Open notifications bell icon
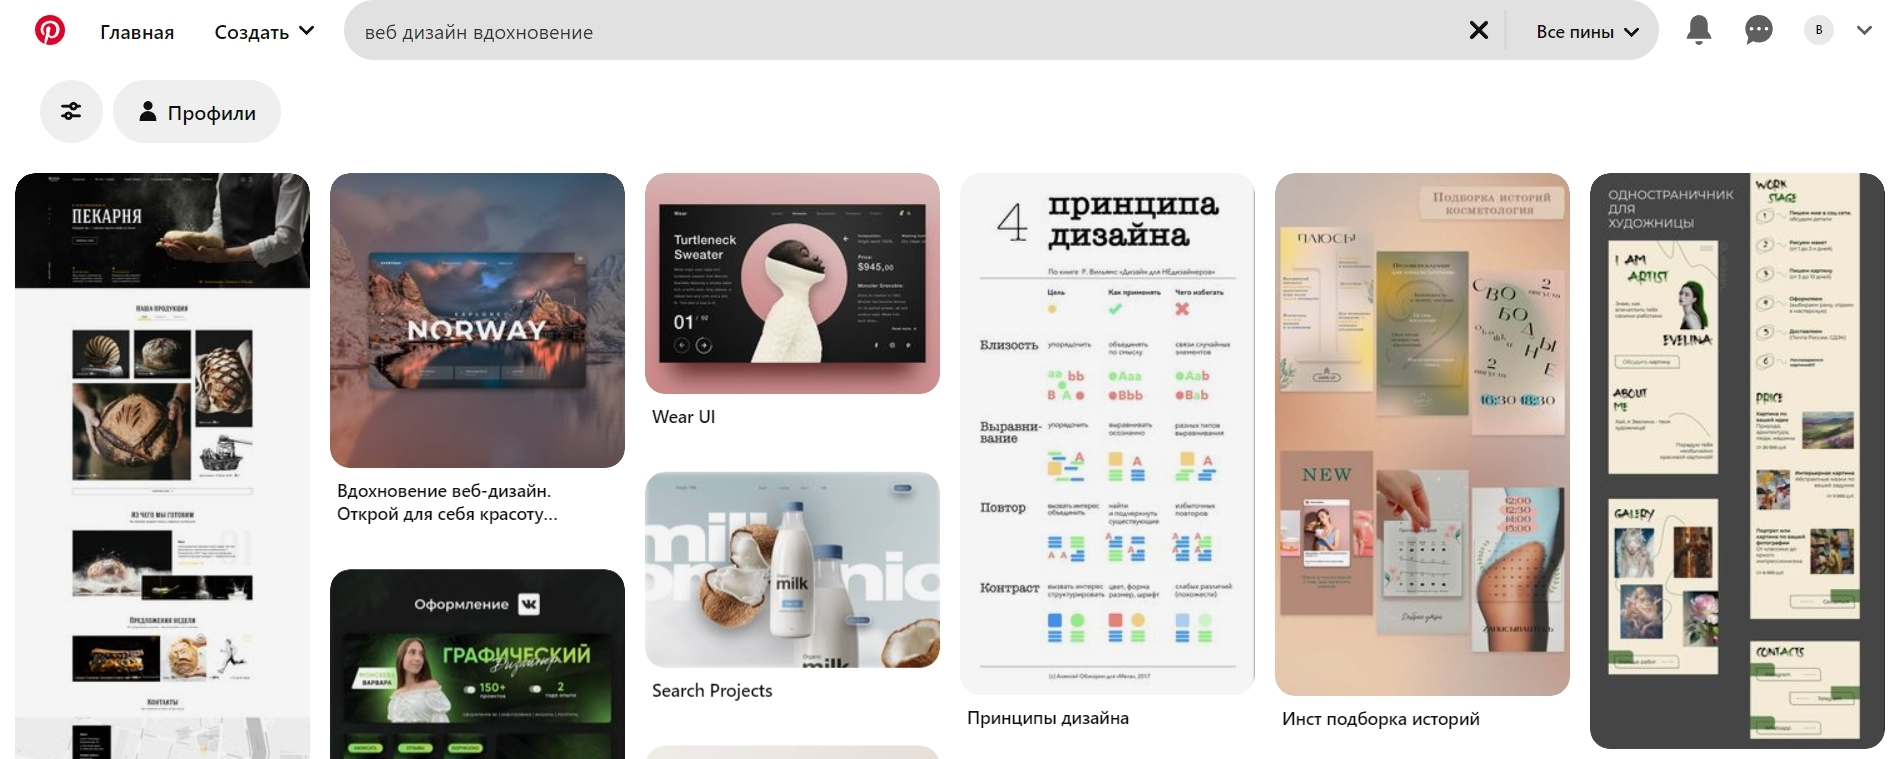This screenshot has width=1892, height=759. coord(1698,30)
